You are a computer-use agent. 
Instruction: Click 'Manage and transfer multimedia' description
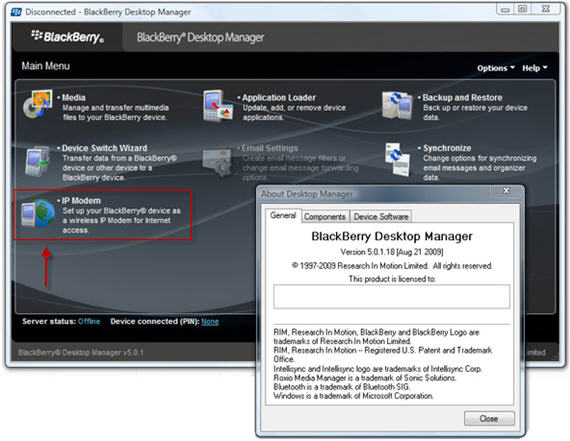coord(116,108)
